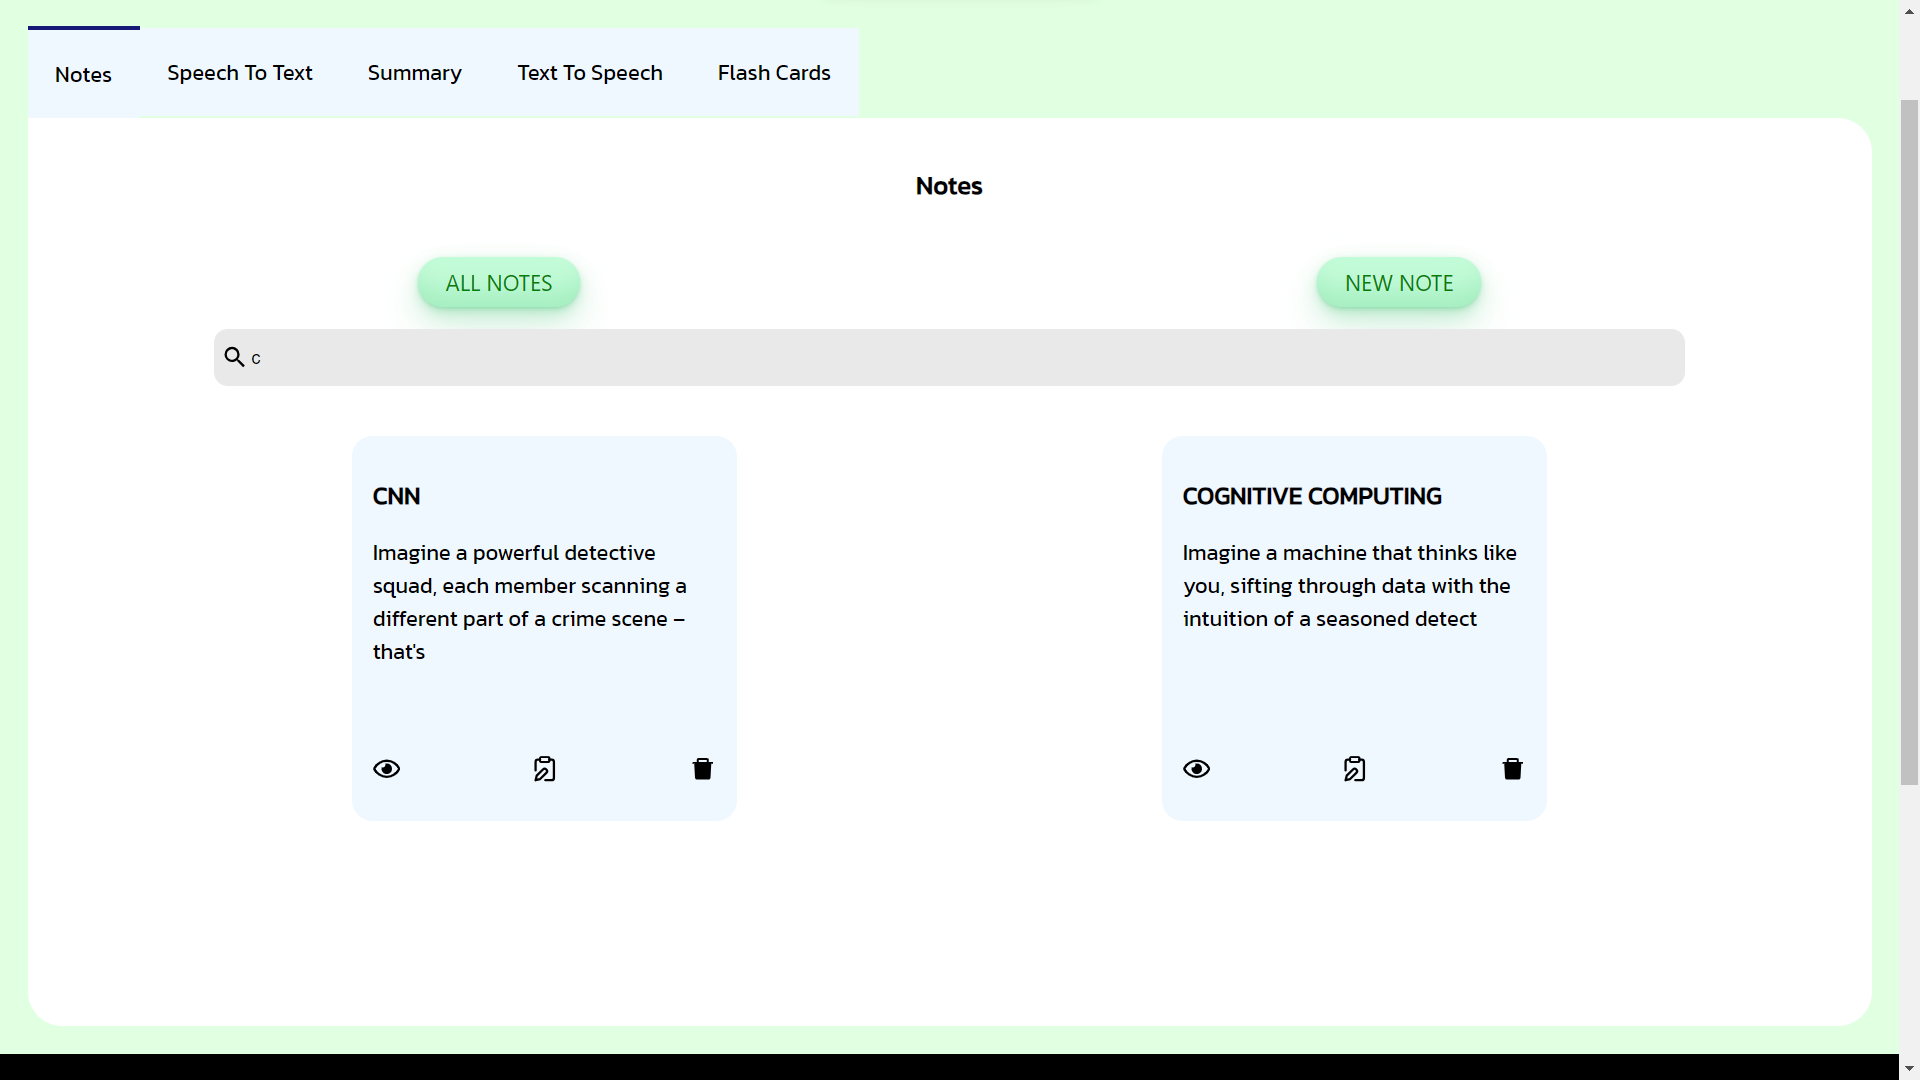
Task: Click the ALL NOTES button
Action: pos(498,283)
